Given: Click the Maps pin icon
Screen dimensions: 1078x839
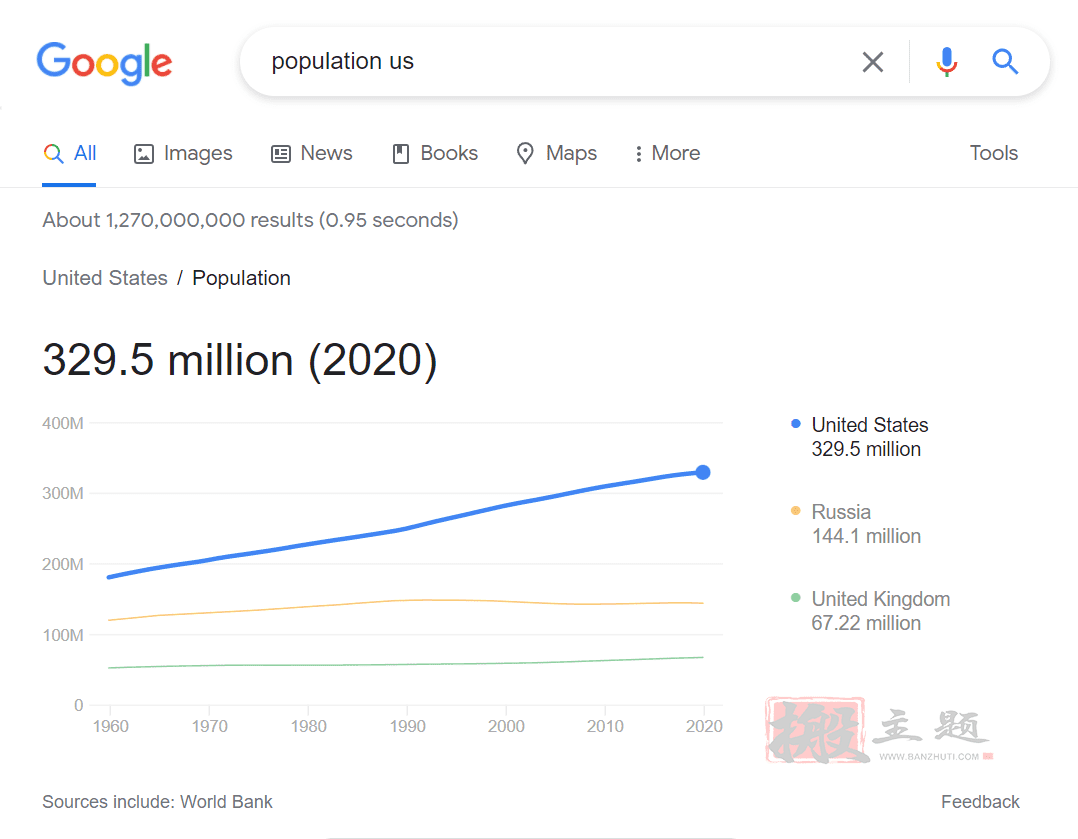Looking at the screenshot, I should pos(525,154).
